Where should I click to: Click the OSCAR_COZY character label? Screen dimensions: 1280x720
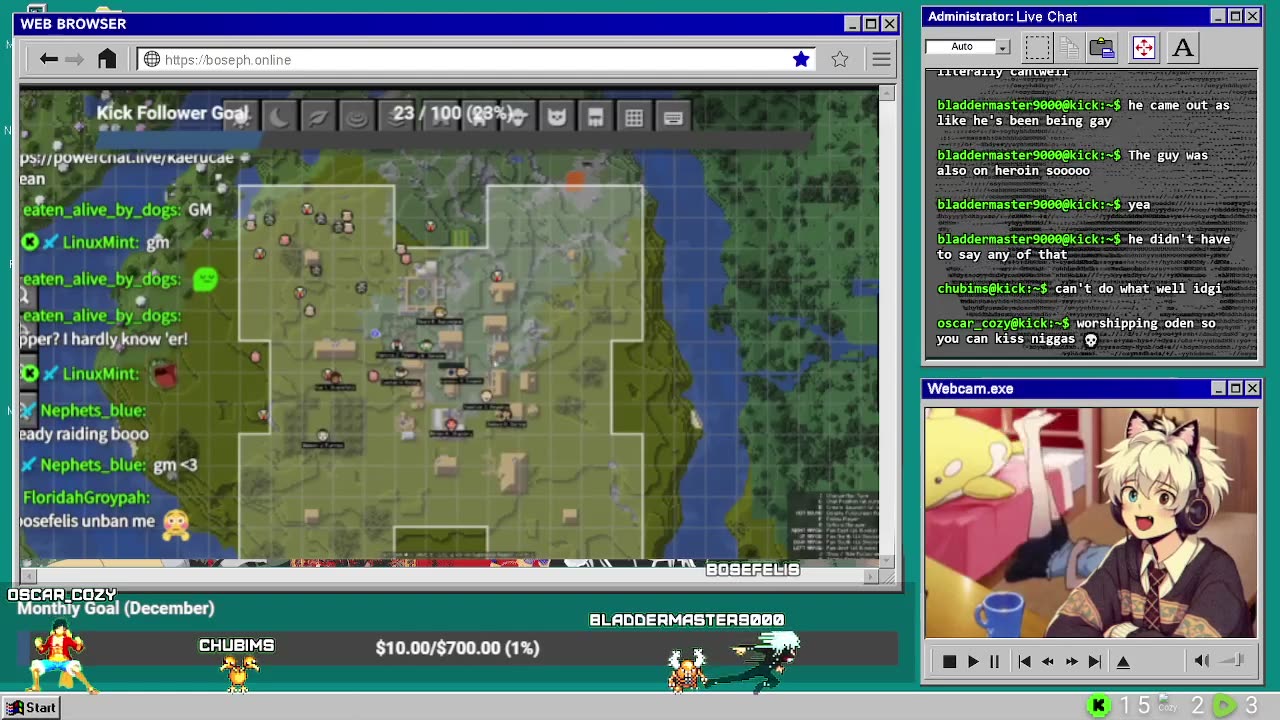62,594
